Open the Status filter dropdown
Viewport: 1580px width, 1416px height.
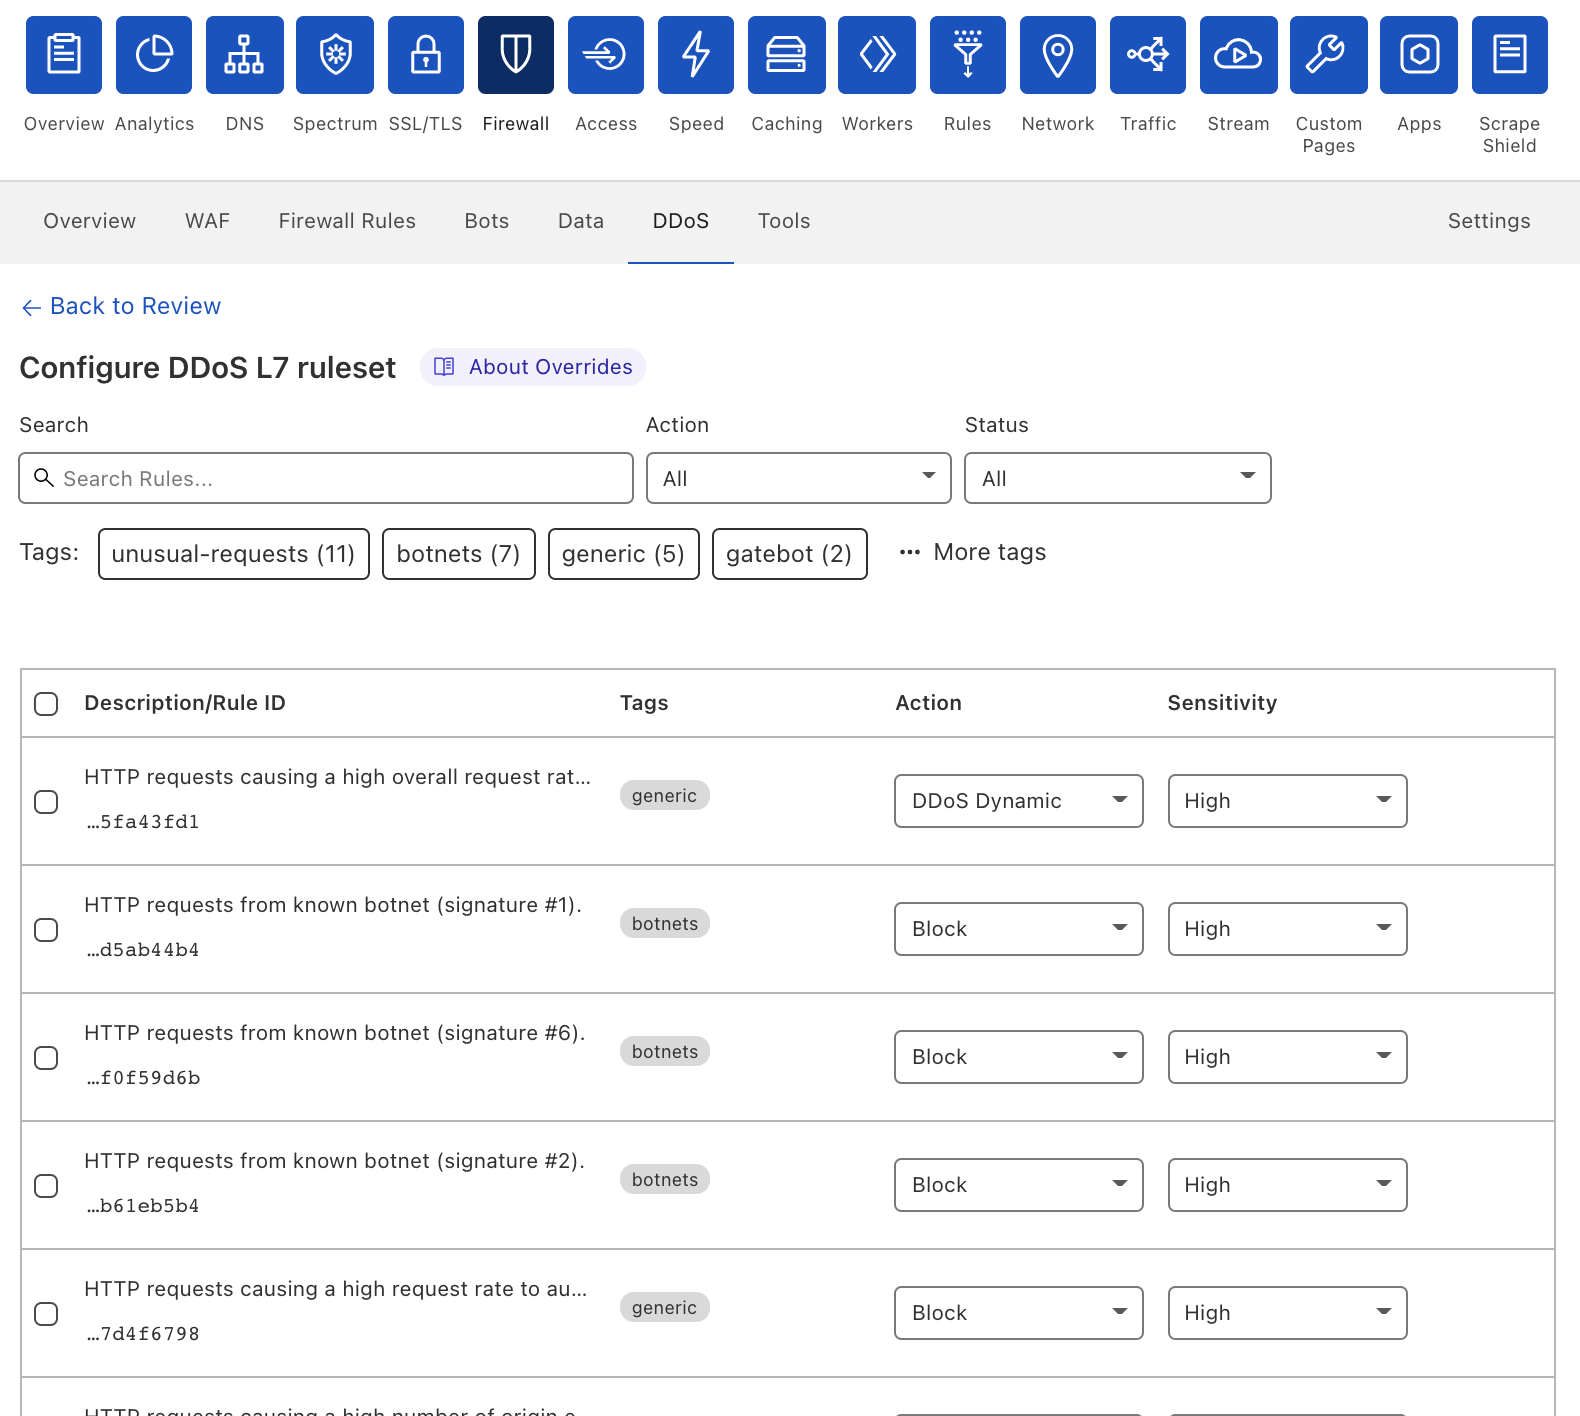click(x=1117, y=478)
